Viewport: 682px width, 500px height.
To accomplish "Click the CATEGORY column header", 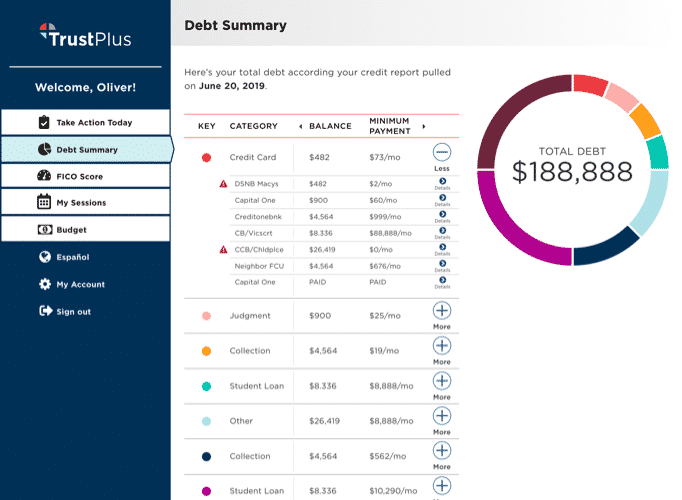I will [254, 126].
